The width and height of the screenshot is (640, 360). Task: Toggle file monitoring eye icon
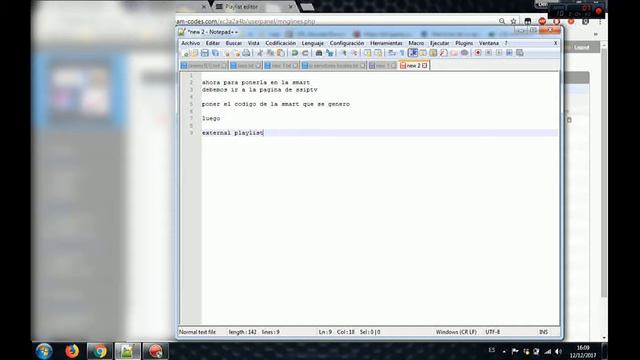pyautogui.click(x=464, y=53)
